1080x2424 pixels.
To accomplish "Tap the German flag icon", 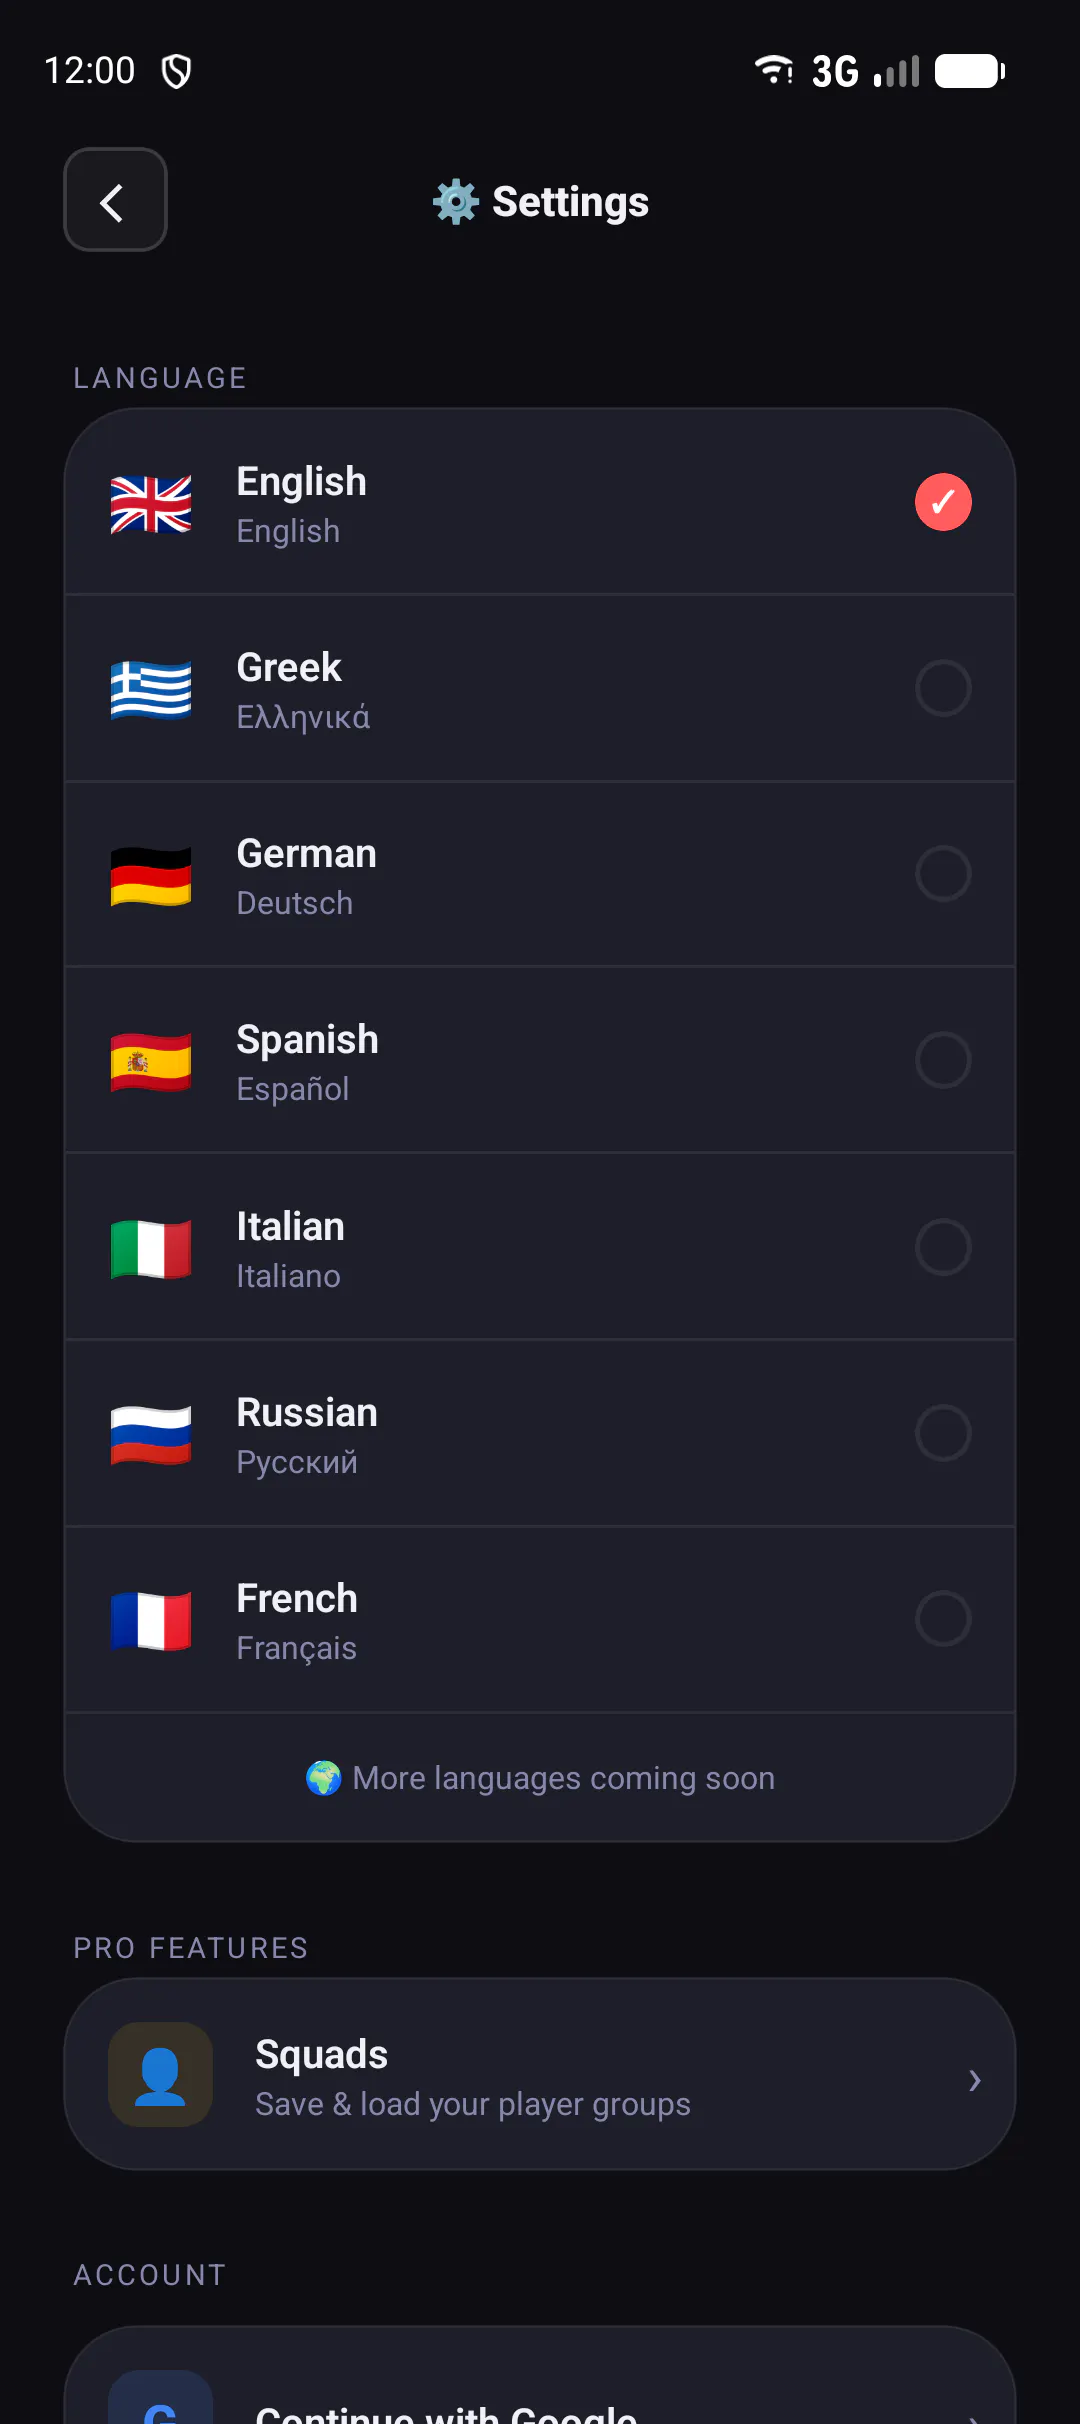I will click(x=151, y=876).
